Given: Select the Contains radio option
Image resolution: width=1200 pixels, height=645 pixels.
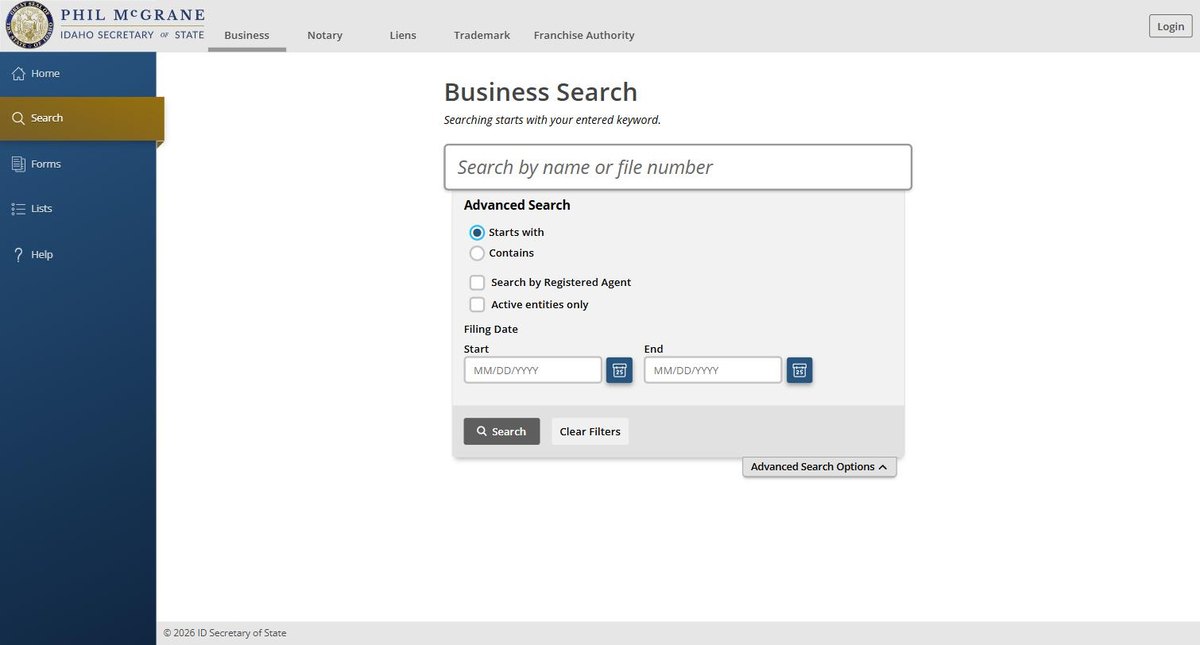Looking at the screenshot, I should [477, 253].
